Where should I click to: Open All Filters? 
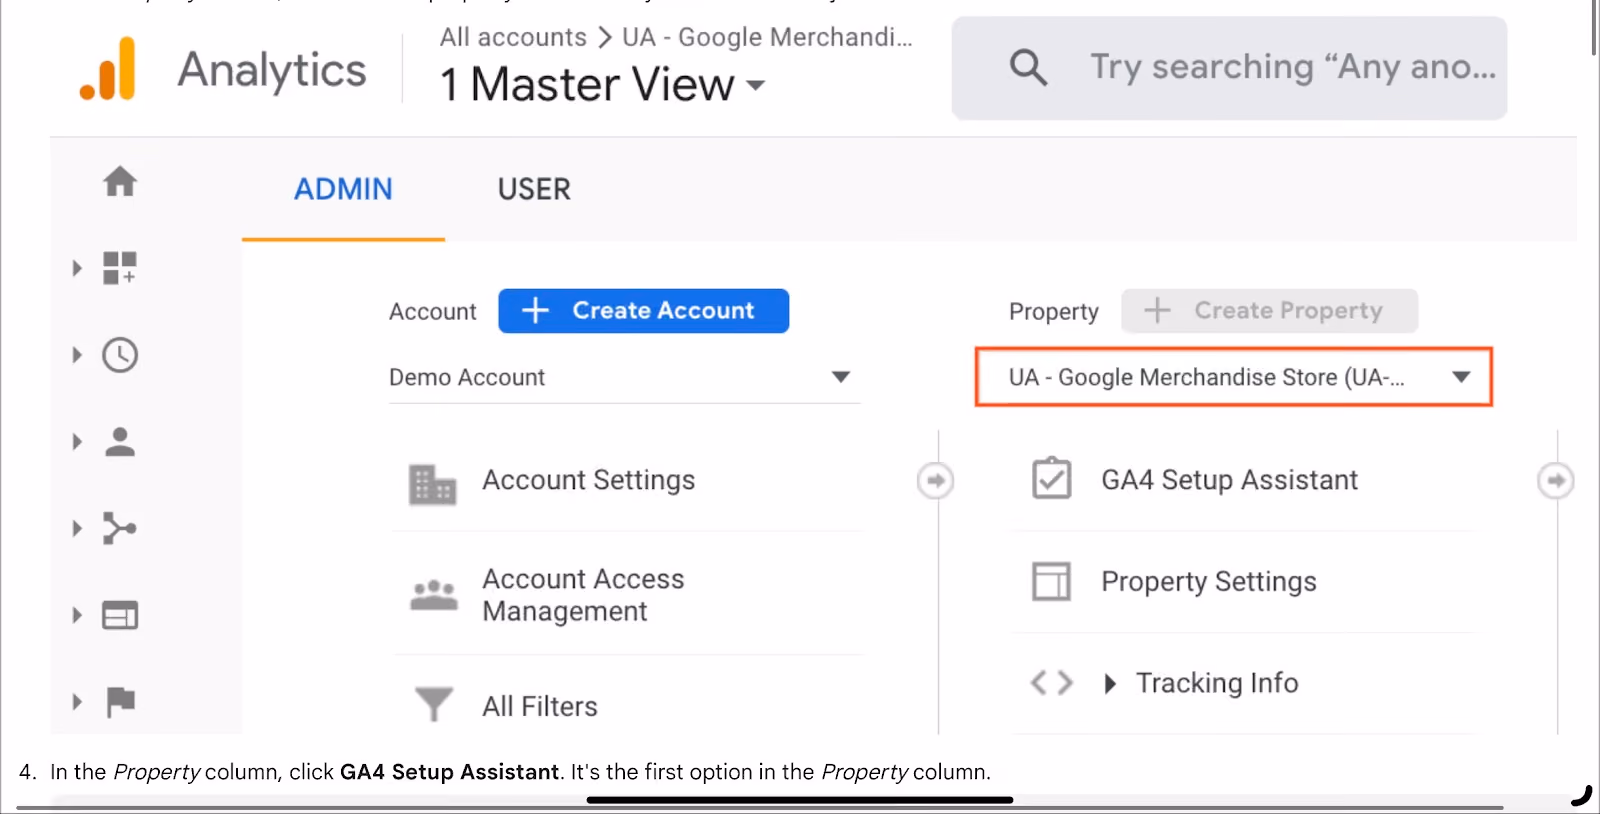540,706
